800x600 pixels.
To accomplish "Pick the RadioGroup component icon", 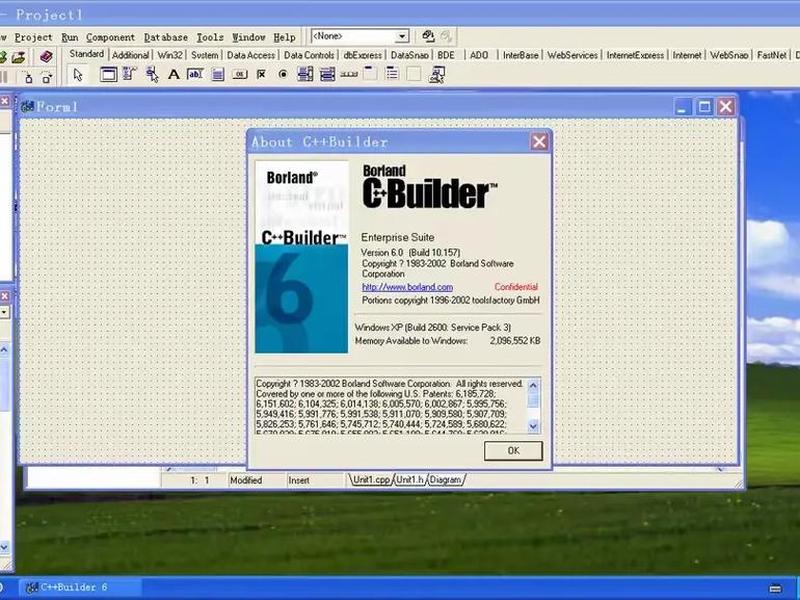I will coord(392,74).
